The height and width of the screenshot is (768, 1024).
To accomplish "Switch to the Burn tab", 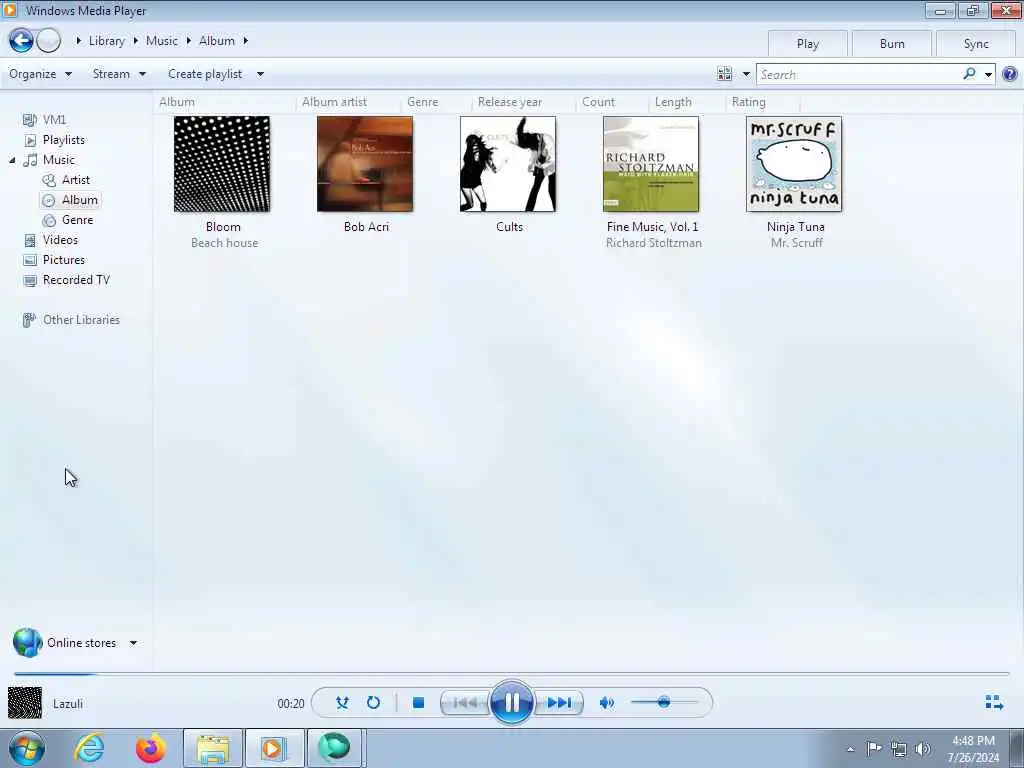I will coord(891,44).
